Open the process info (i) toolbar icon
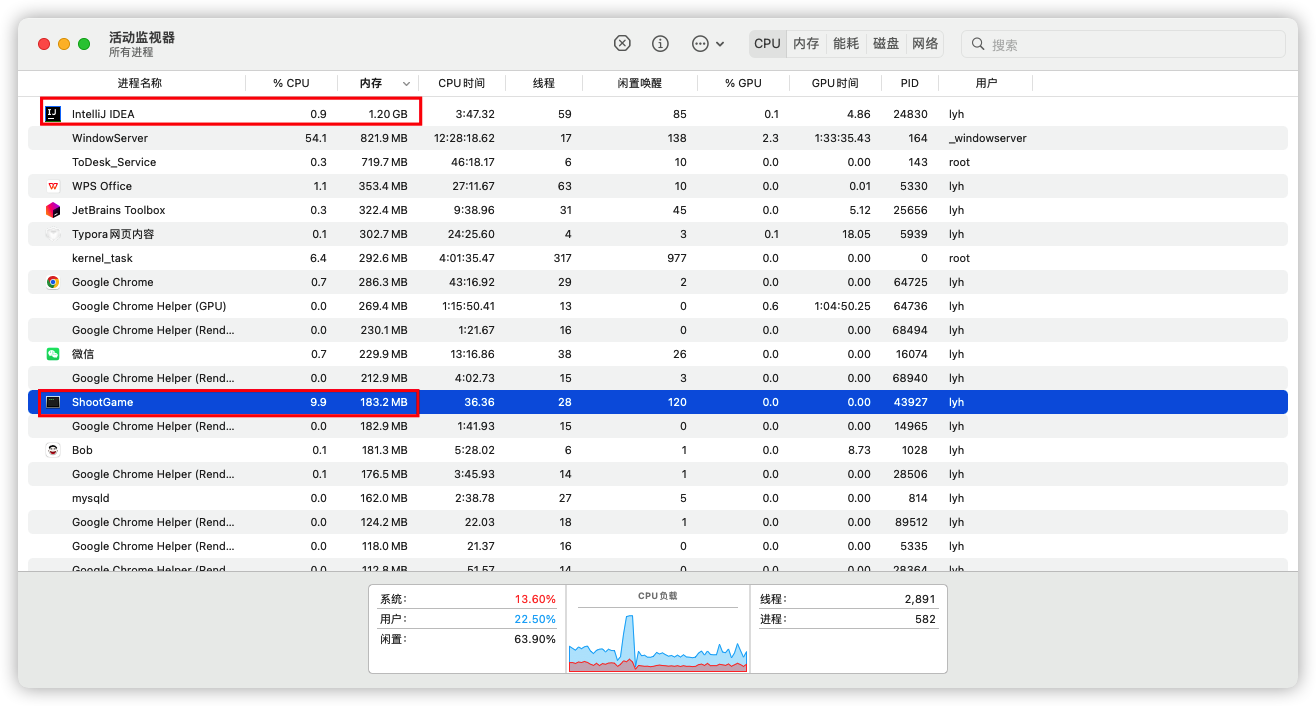The image size is (1316, 706). pyautogui.click(x=660, y=44)
